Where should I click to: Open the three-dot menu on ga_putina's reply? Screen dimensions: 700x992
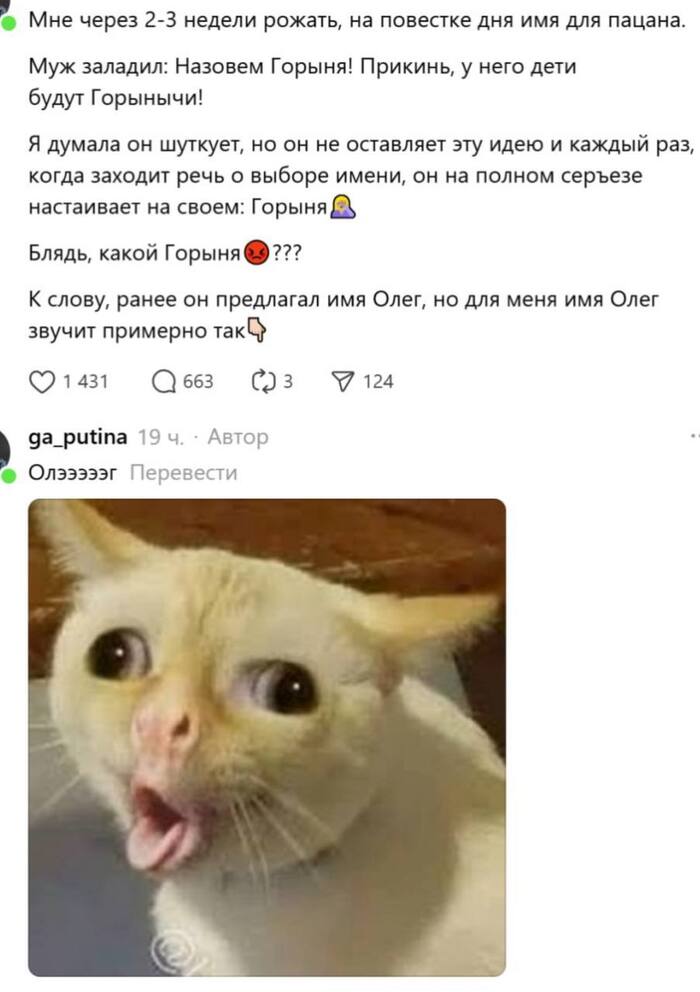point(694,435)
